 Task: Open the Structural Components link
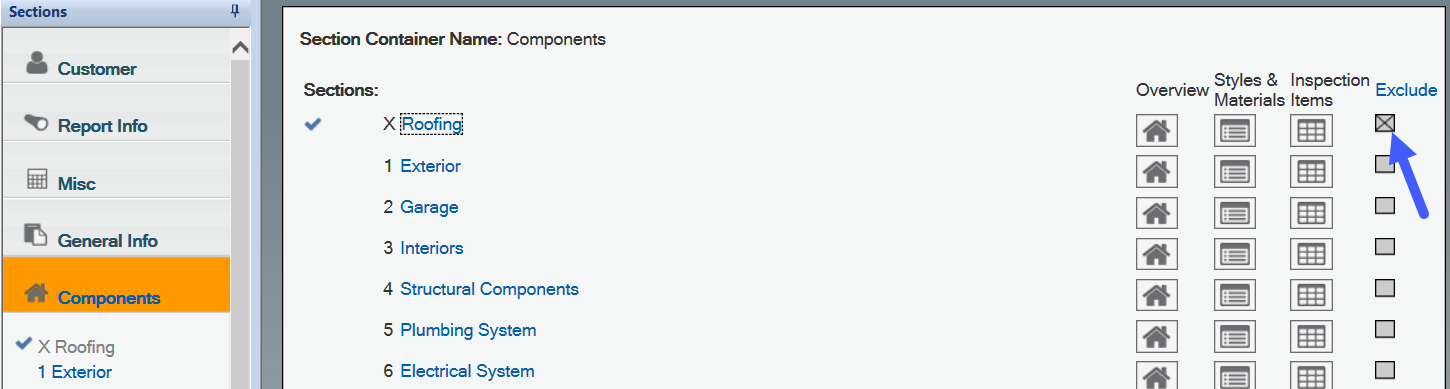click(489, 289)
